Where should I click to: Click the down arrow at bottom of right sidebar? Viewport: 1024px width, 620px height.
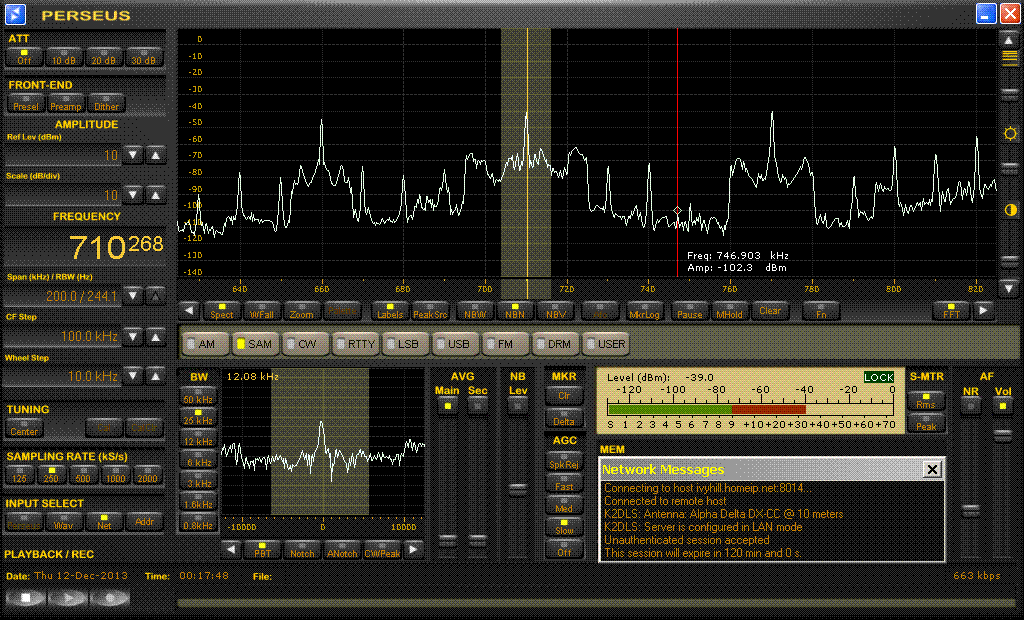tap(1009, 287)
